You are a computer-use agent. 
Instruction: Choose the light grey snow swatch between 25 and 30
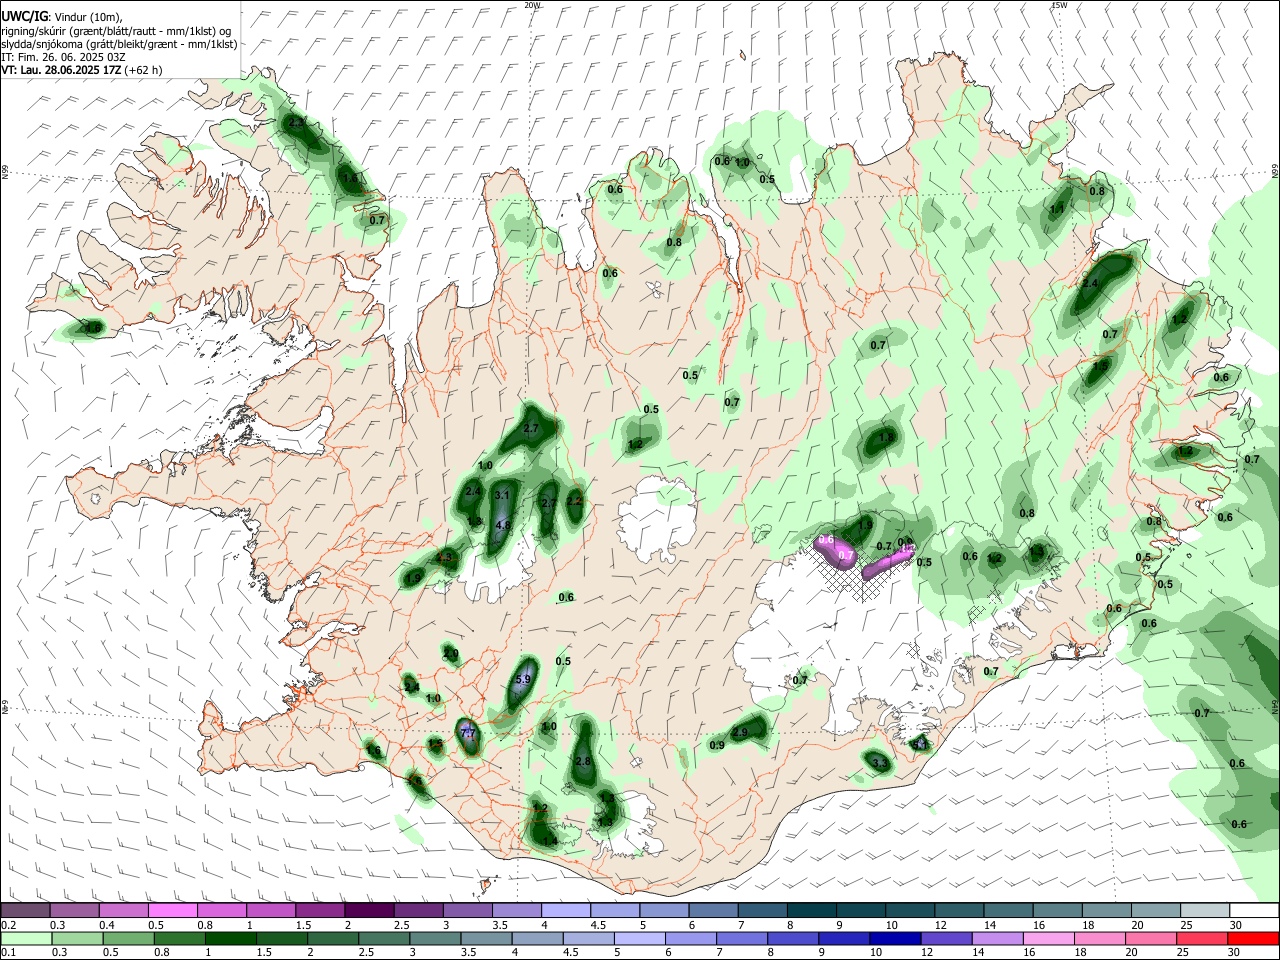coord(1206,911)
